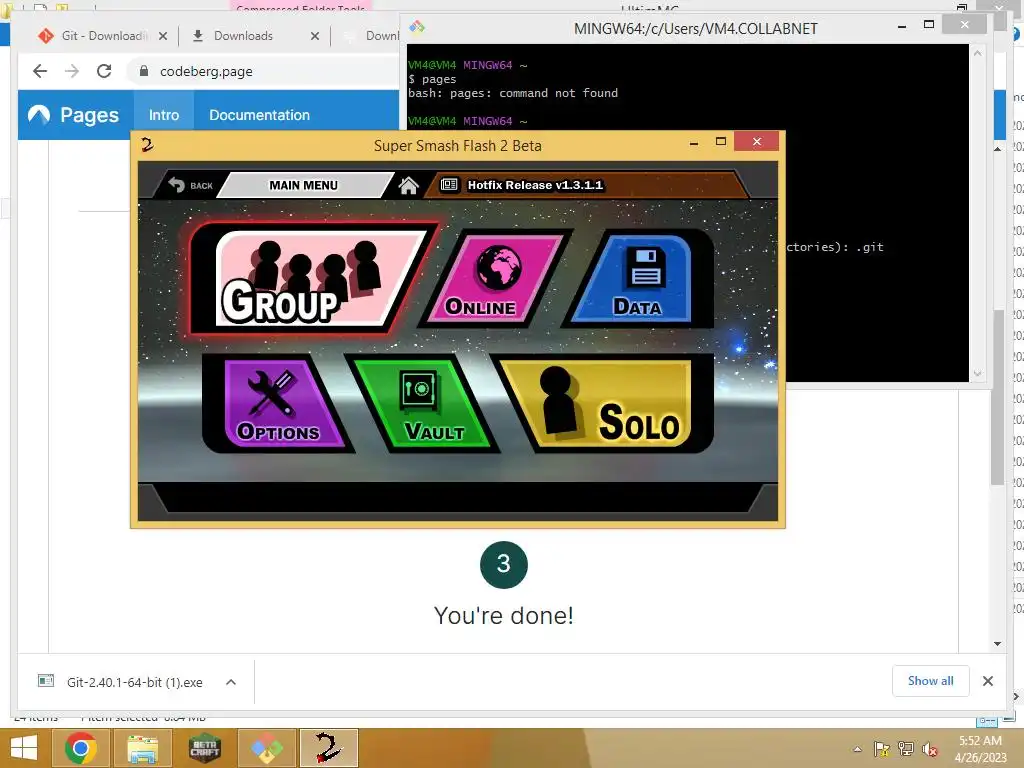Click Show all downloads button
This screenshot has height=768, width=1024.
coord(931,680)
